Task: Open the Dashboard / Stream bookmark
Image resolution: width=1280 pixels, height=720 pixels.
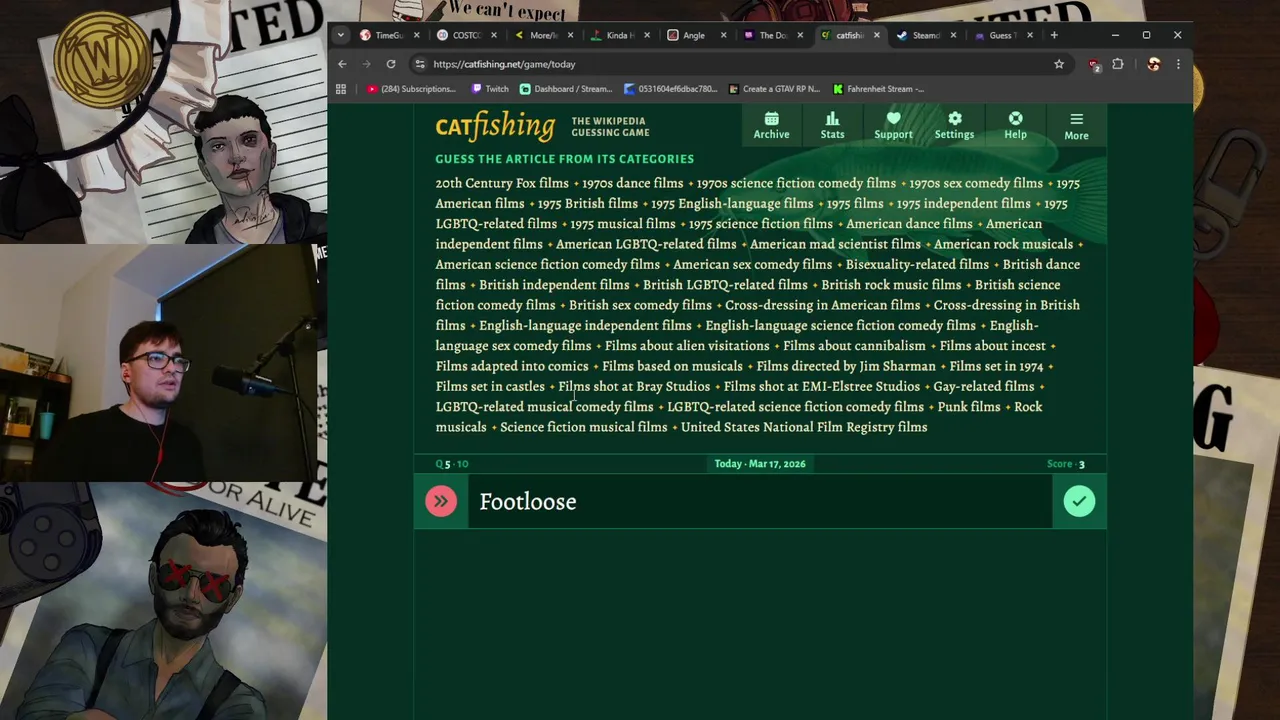Action: 565,89
